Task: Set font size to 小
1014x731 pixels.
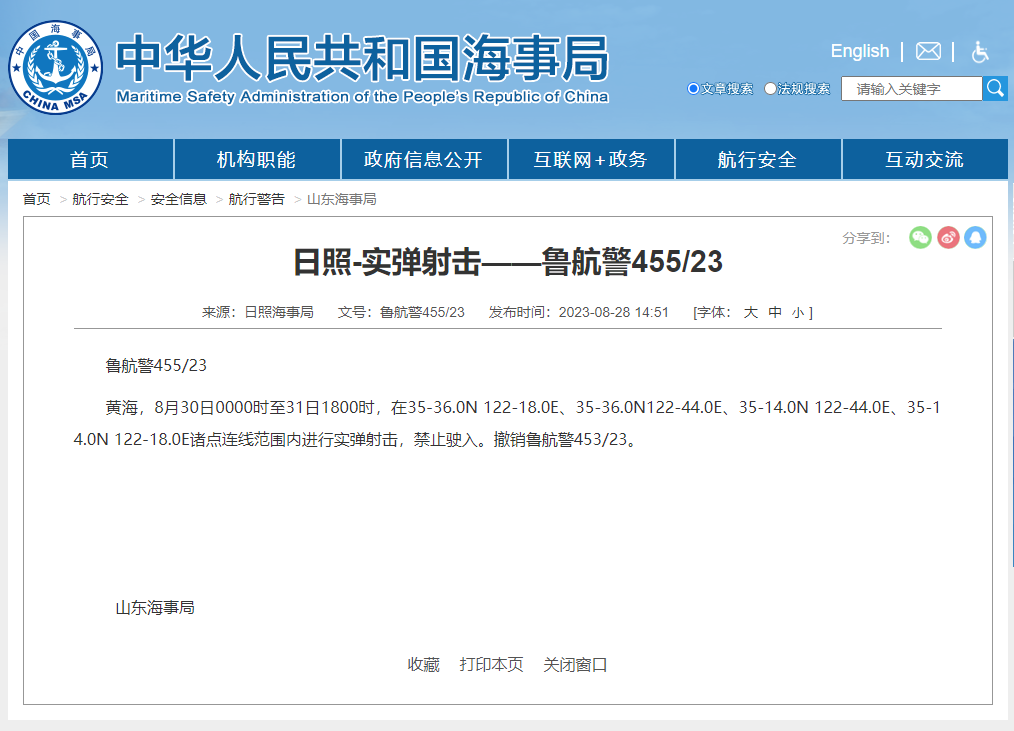Action: (798, 313)
